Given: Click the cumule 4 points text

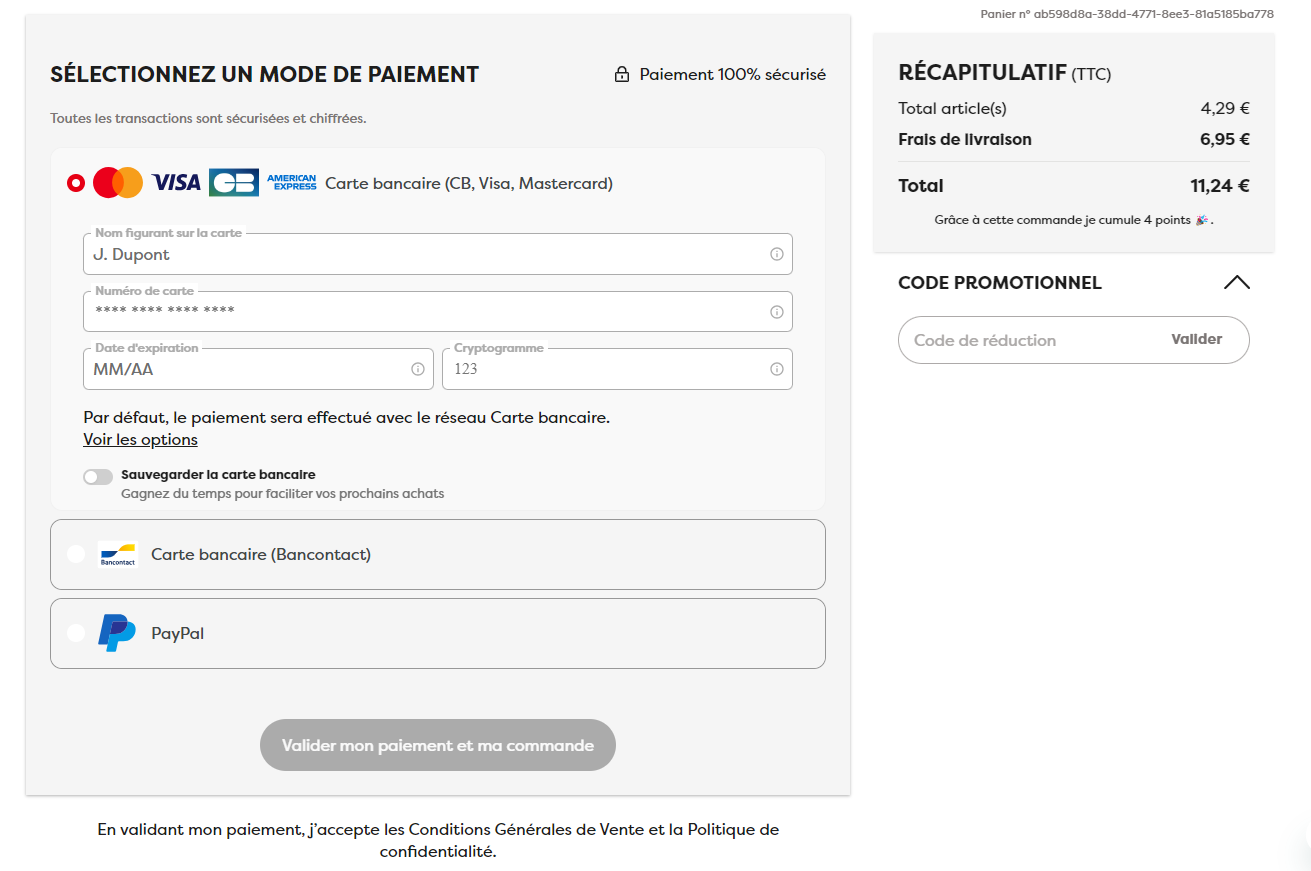Looking at the screenshot, I should tap(1074, 220).
